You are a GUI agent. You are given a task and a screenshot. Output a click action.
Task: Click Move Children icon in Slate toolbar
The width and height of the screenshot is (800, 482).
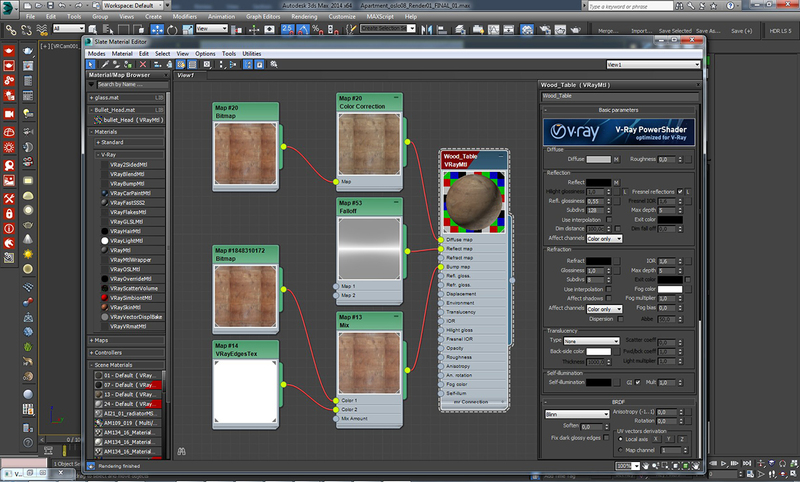click(158, 64)
